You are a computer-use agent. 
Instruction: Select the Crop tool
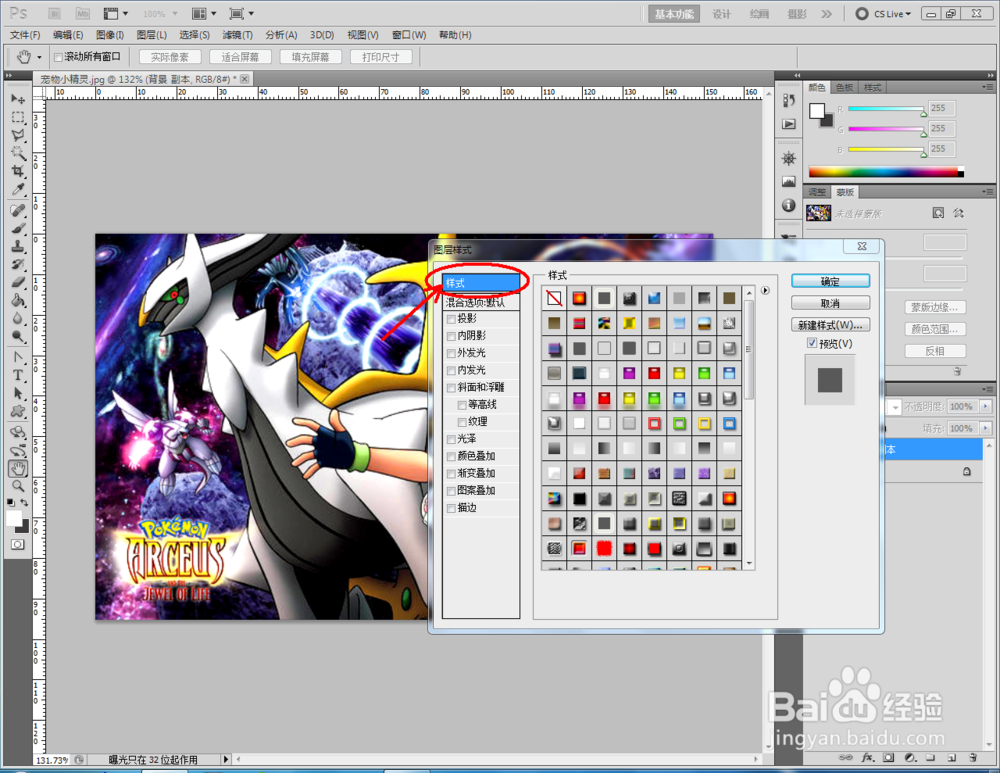click(18, 171)
